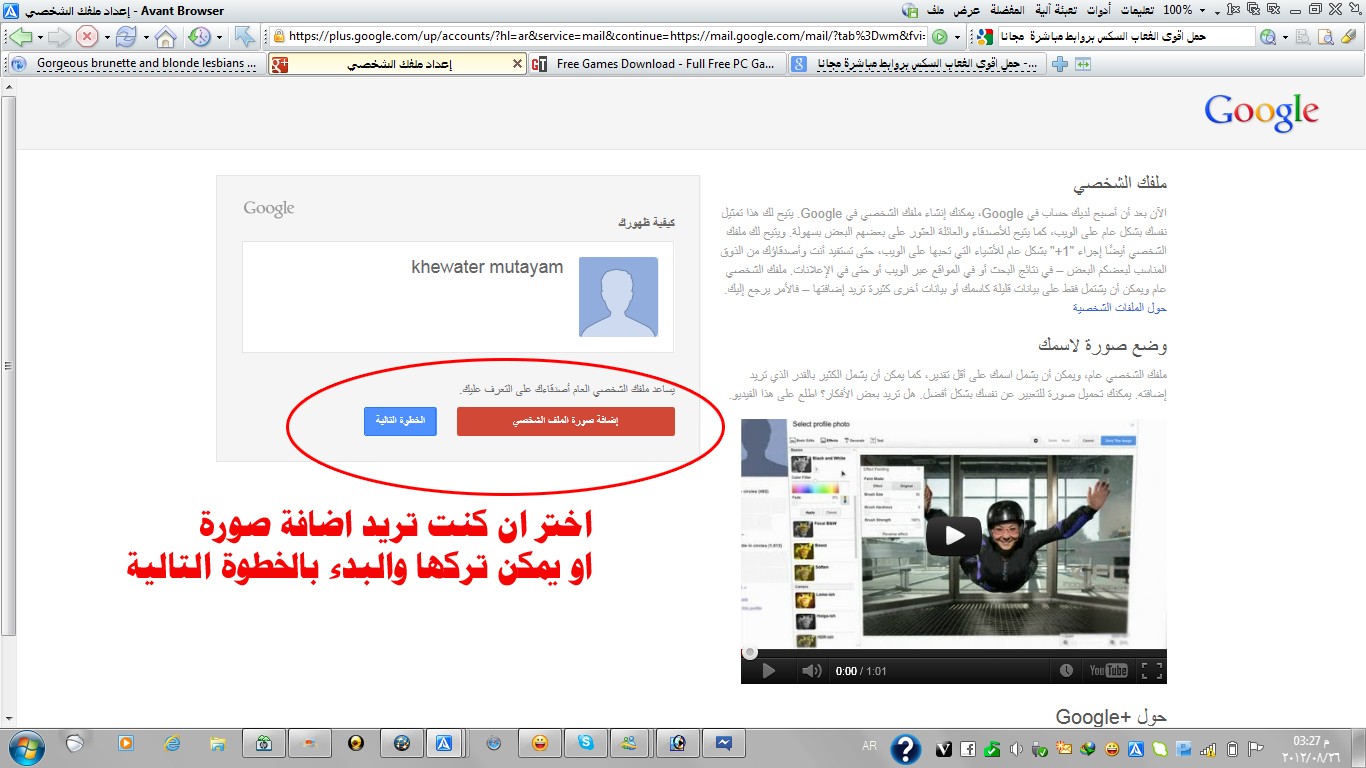Go back with the green Back arrow
Image resolution: width=1366 pixels, height=768 pixels.
20,37
